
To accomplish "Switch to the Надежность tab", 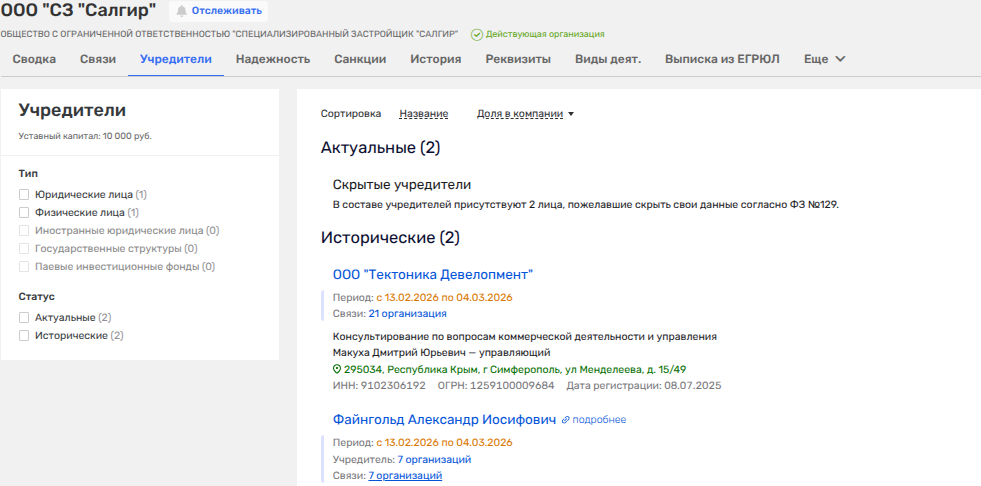I will coord(273,59).
